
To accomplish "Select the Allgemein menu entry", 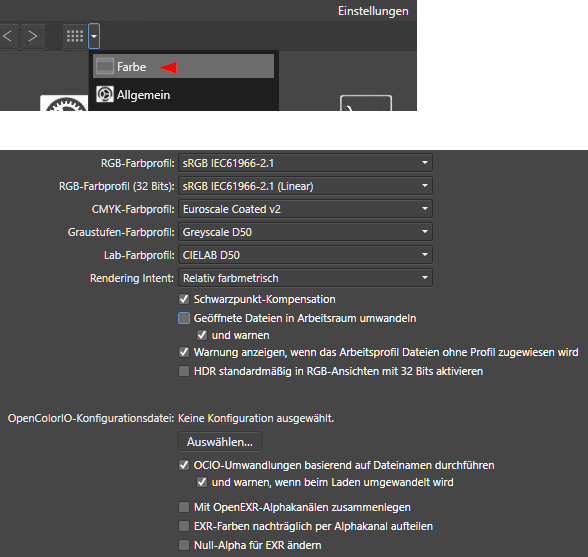I will (183, 95).
